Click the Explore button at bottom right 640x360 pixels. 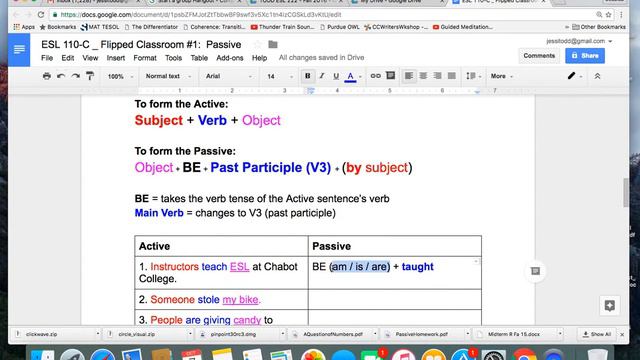(610, 305)
